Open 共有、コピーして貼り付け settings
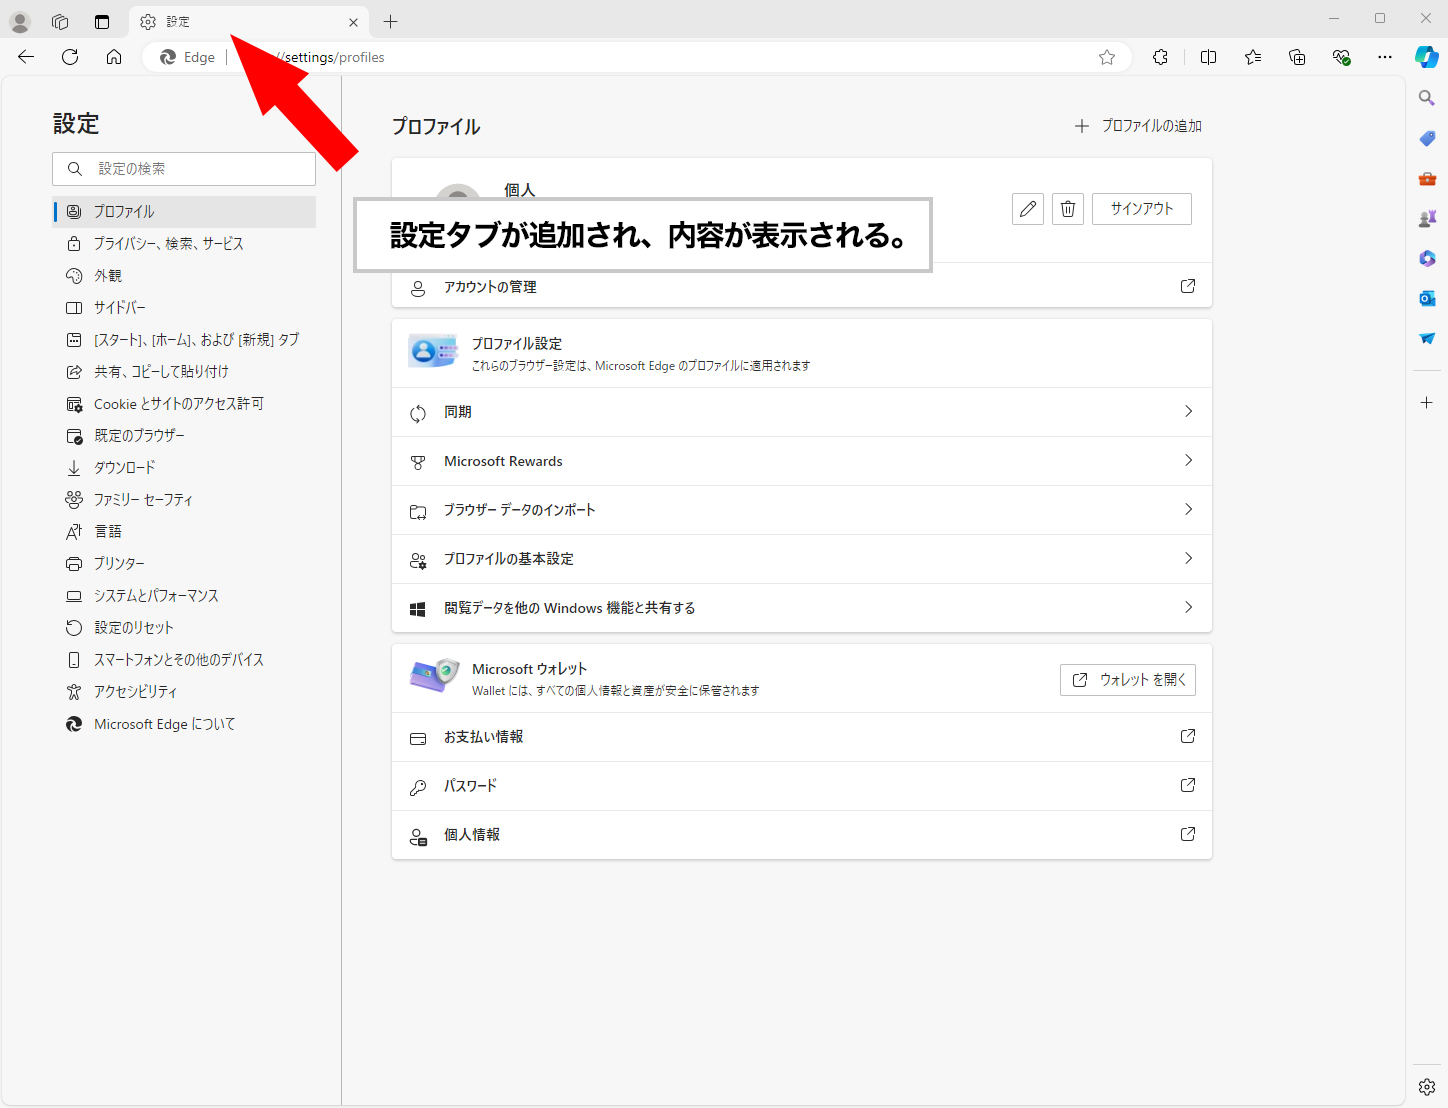The width and height of the screenshot is (1448, 1108). point(184,372)
